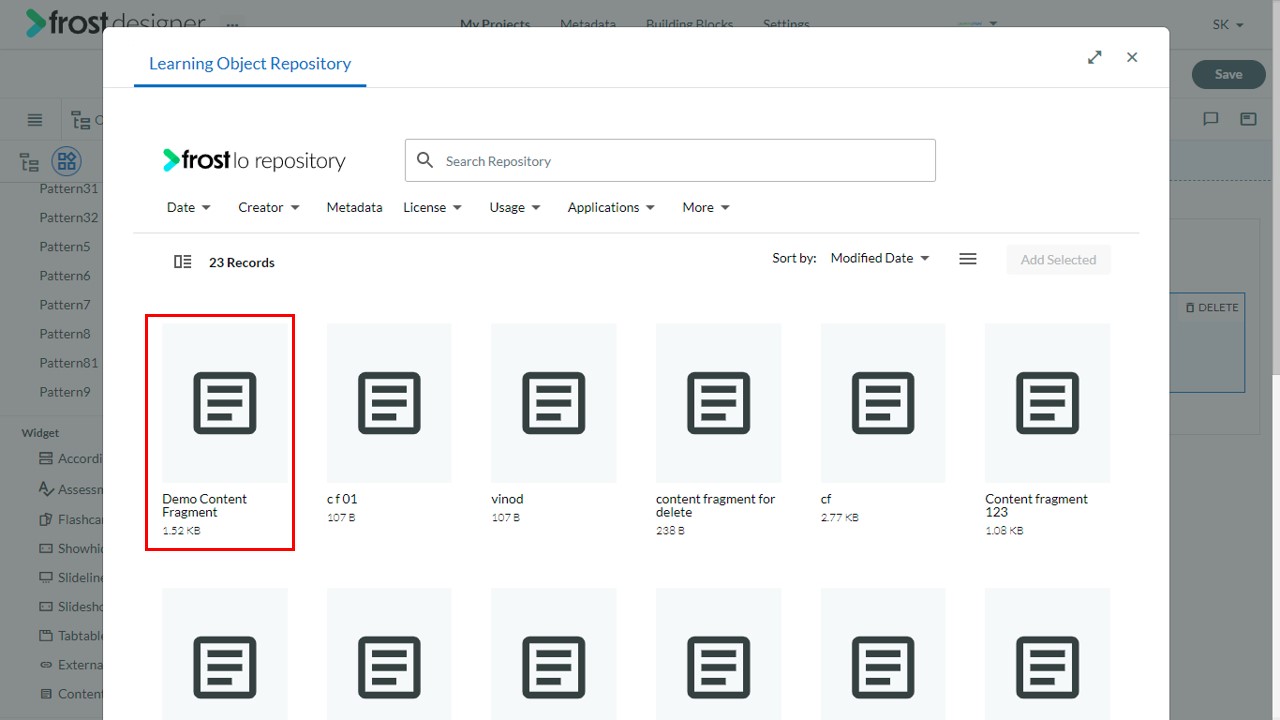This screenshot has width=1280, height=720.
Task: Open the comments icon at top right
Action: pyautogui.click(x=1211, y=119)
